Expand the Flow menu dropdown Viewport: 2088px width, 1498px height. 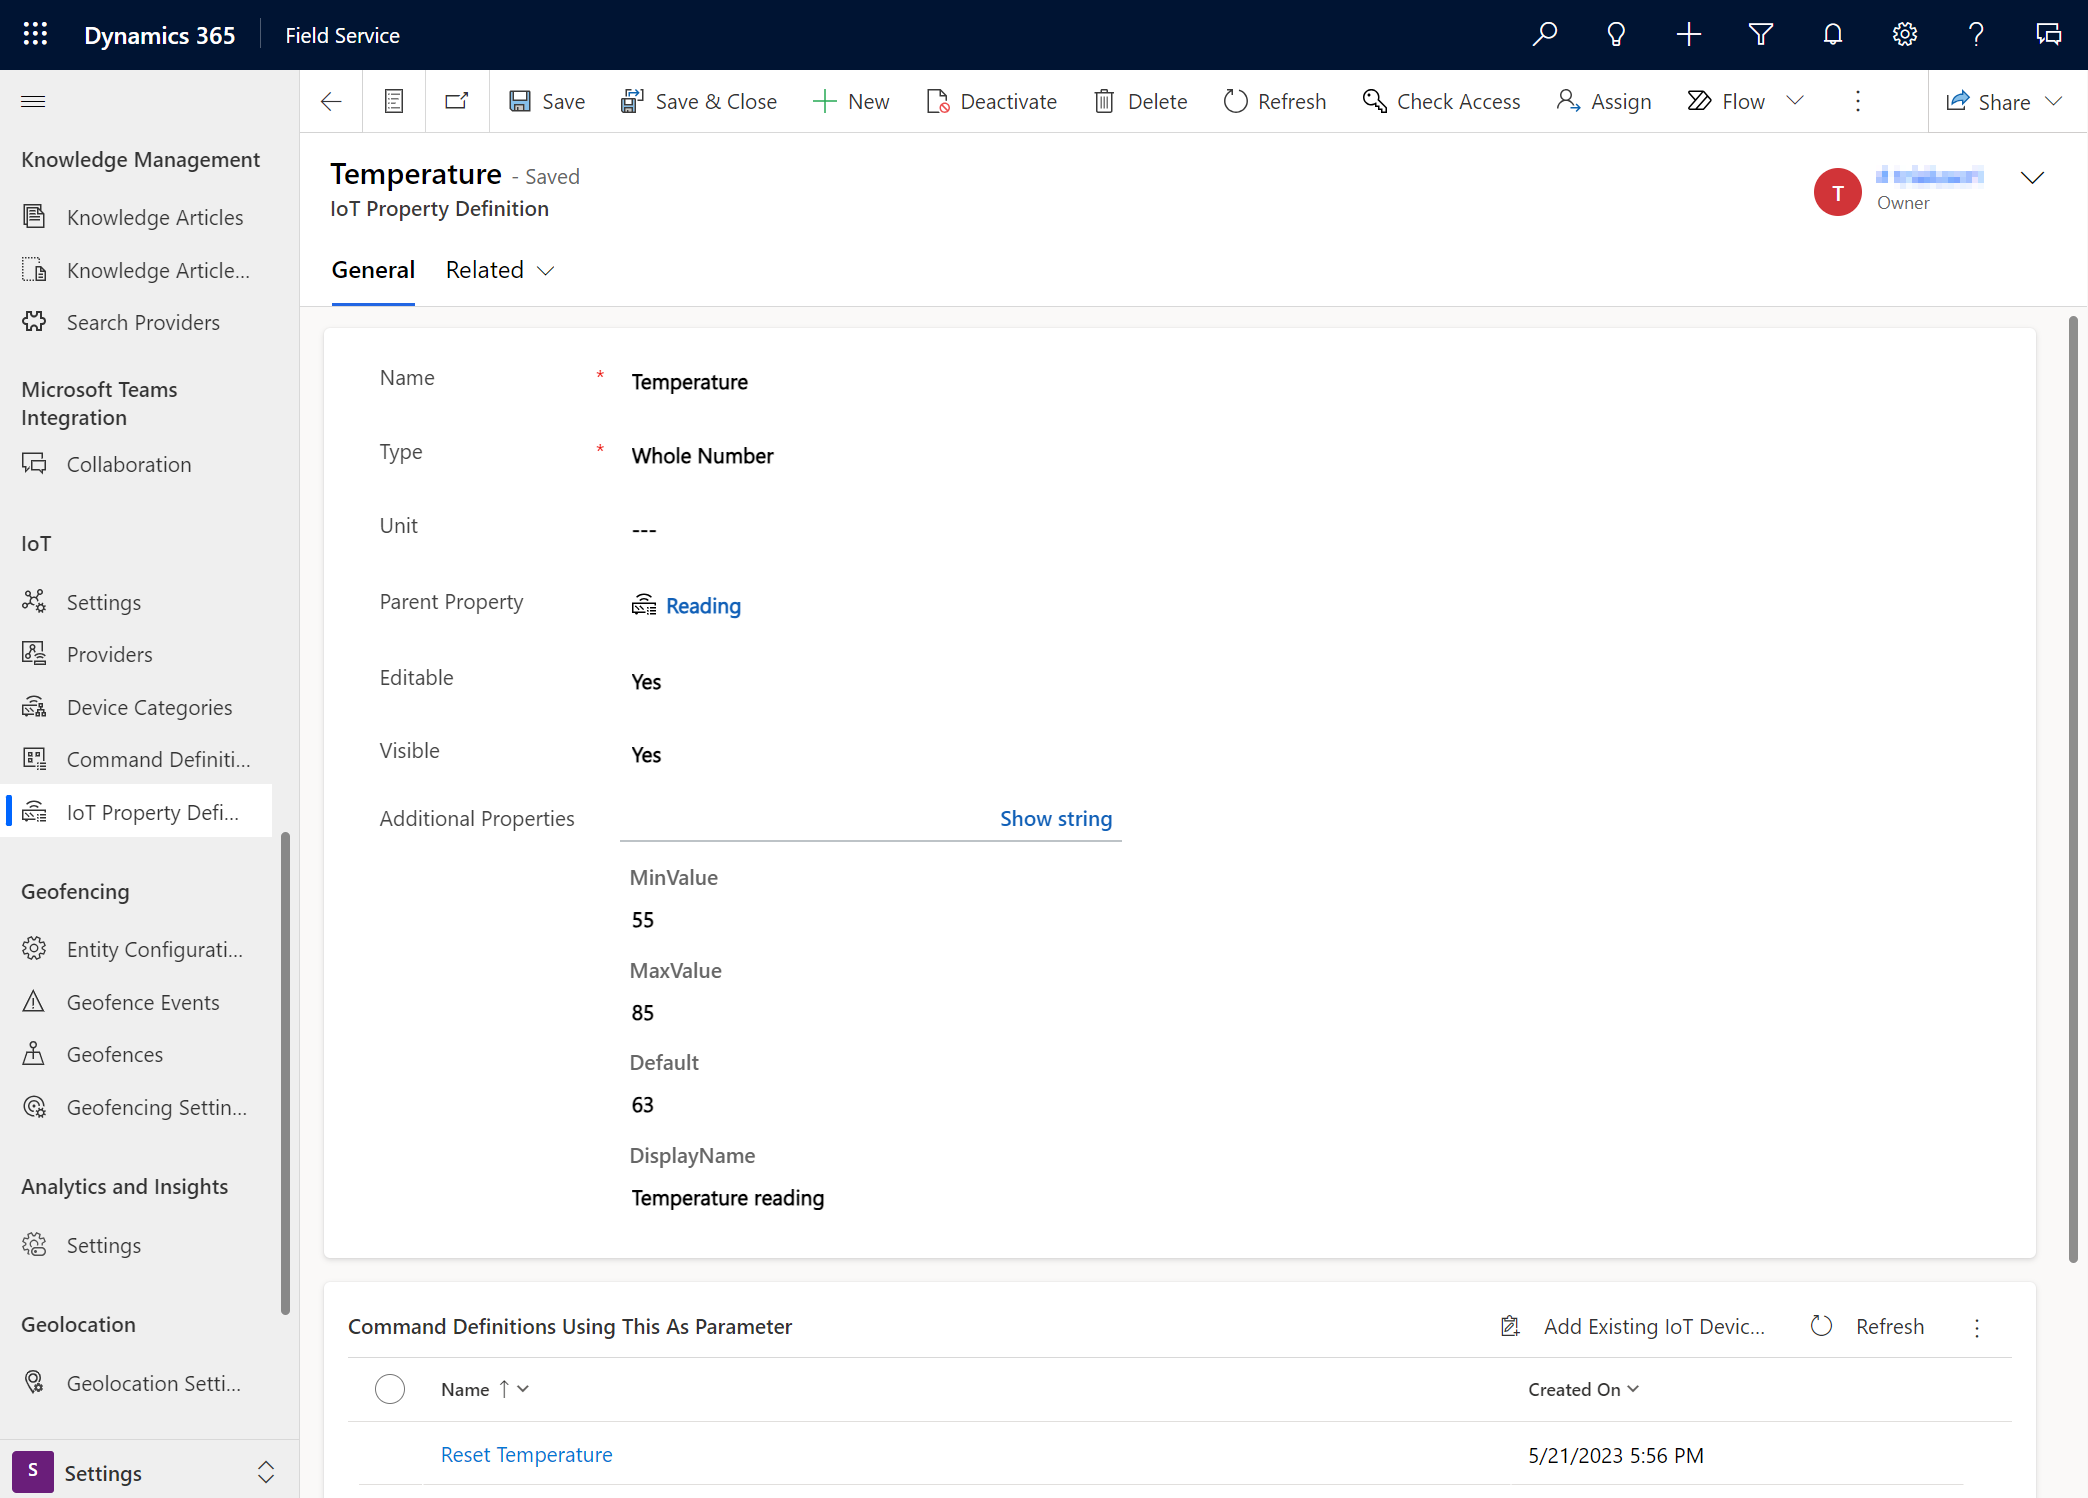[1796, 101]
